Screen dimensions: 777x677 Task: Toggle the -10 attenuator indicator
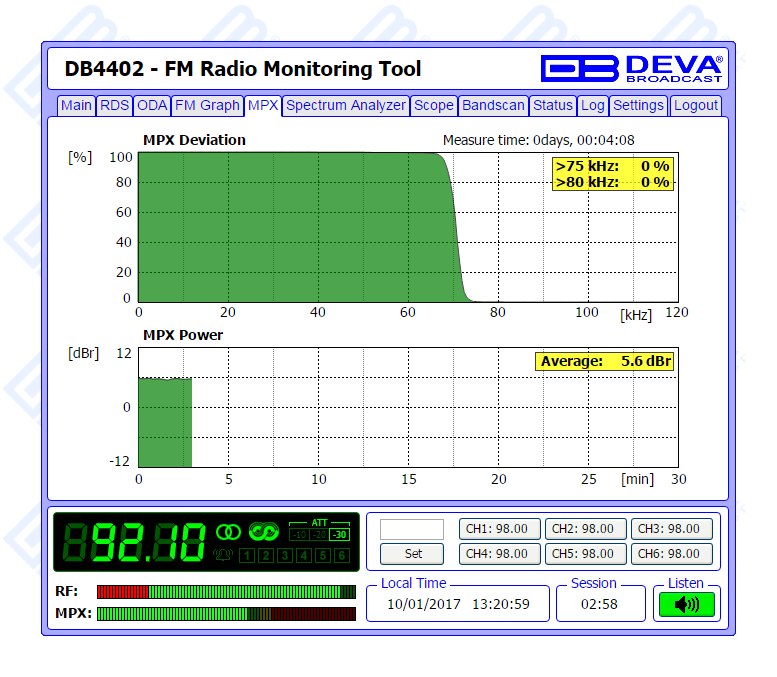[x=299, y=535]
